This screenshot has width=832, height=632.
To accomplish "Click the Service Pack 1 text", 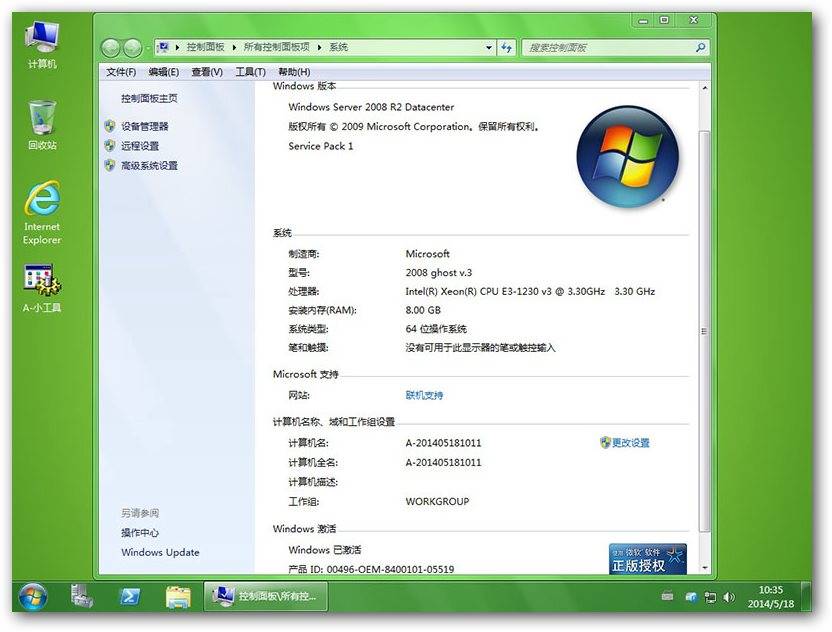I will click(320, 146).
